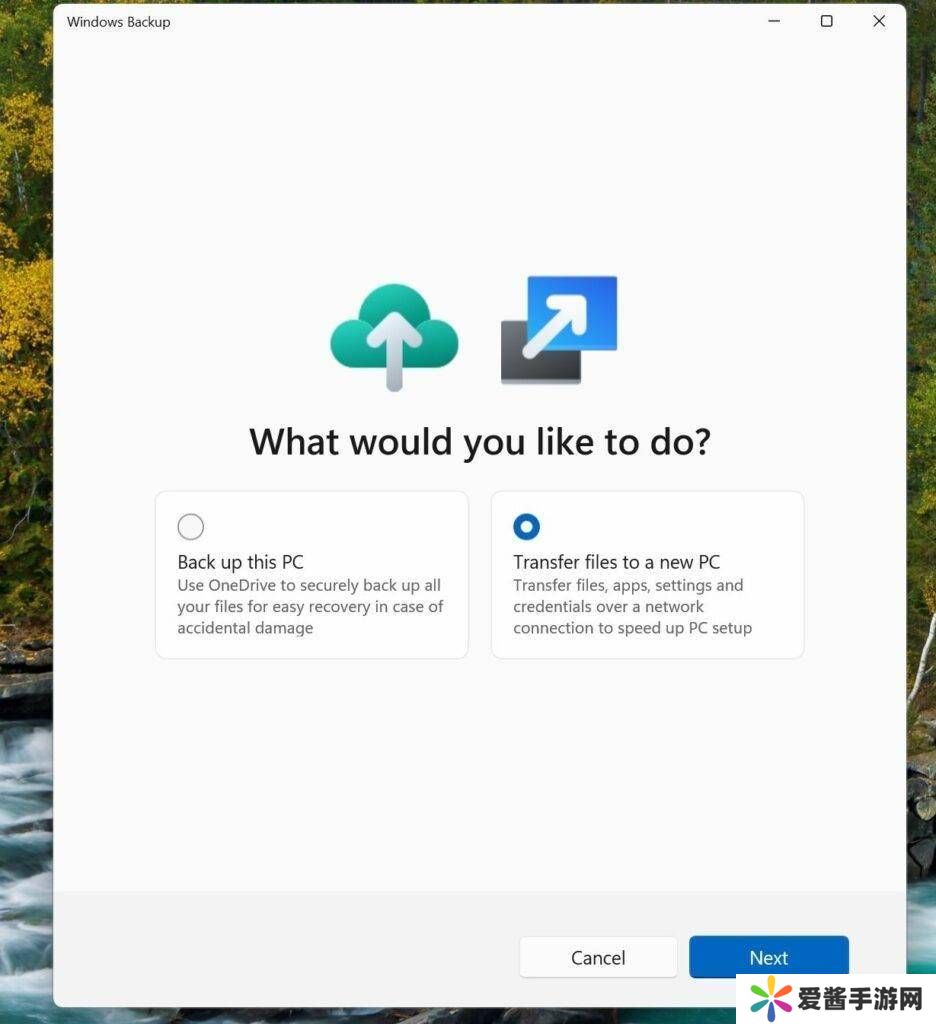936x1024 pixels.
Task: Click the colorful pinwheel watermark logo
Action: pyautogui.click(x=771, y=997)
